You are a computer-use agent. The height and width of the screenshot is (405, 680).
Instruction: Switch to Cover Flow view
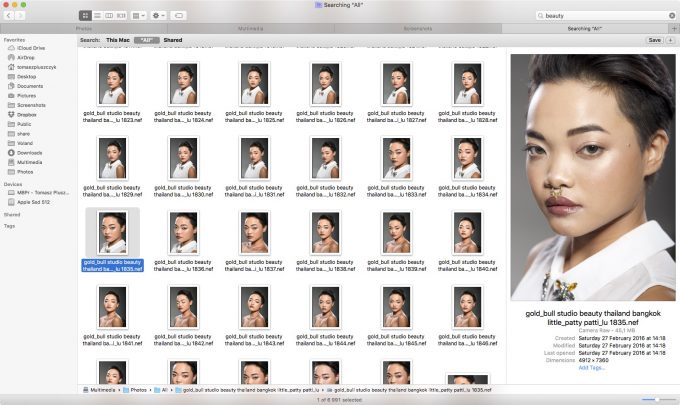tap(121, 16)
